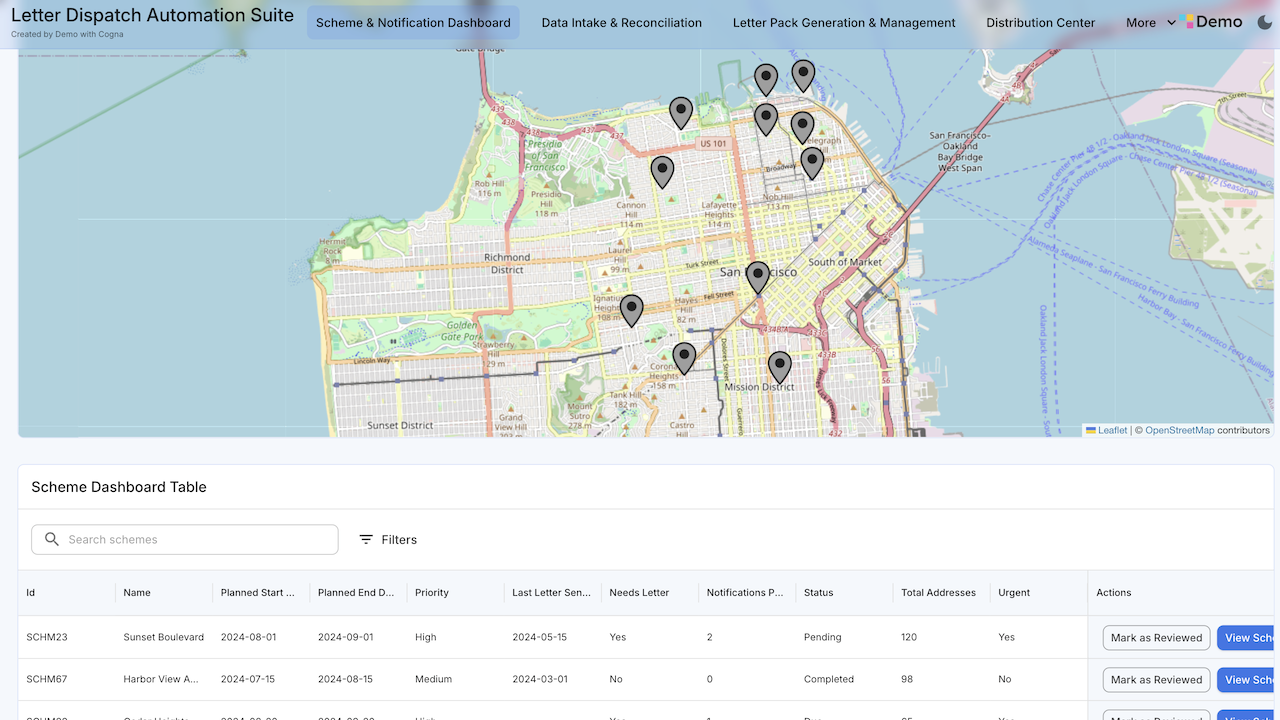Switch to Distribution Center tab
1280x720 pixels.
coord(1041,22)
